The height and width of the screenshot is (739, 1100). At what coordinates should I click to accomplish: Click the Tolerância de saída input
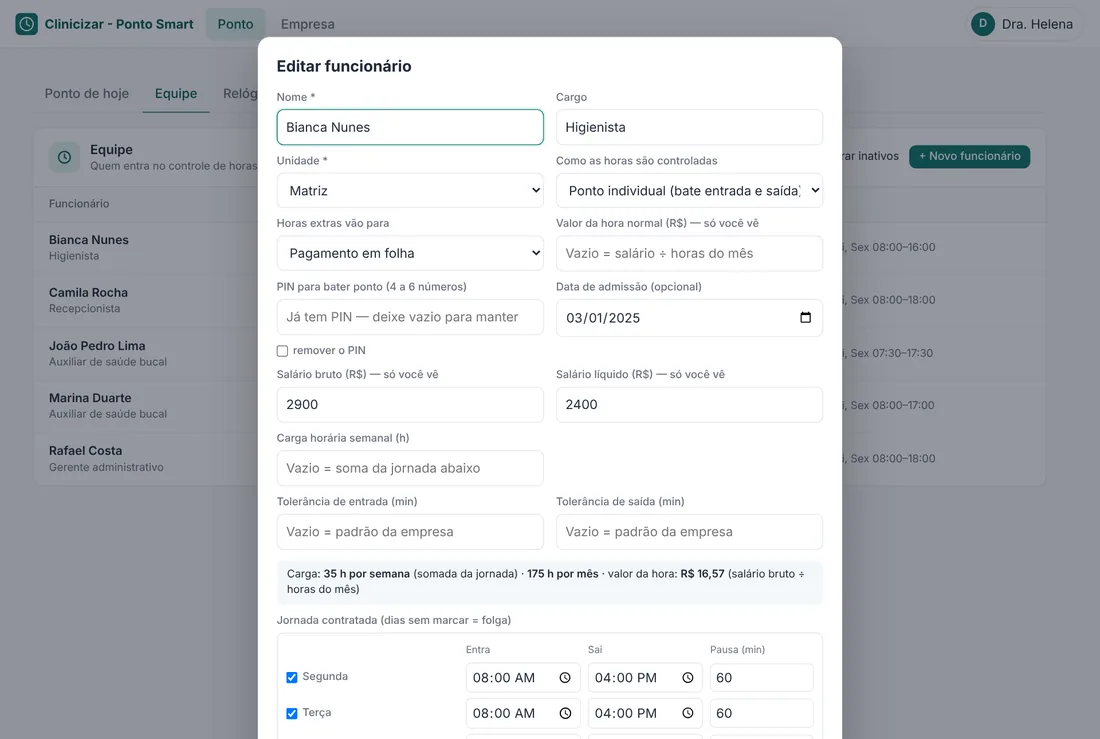[689, 532]
